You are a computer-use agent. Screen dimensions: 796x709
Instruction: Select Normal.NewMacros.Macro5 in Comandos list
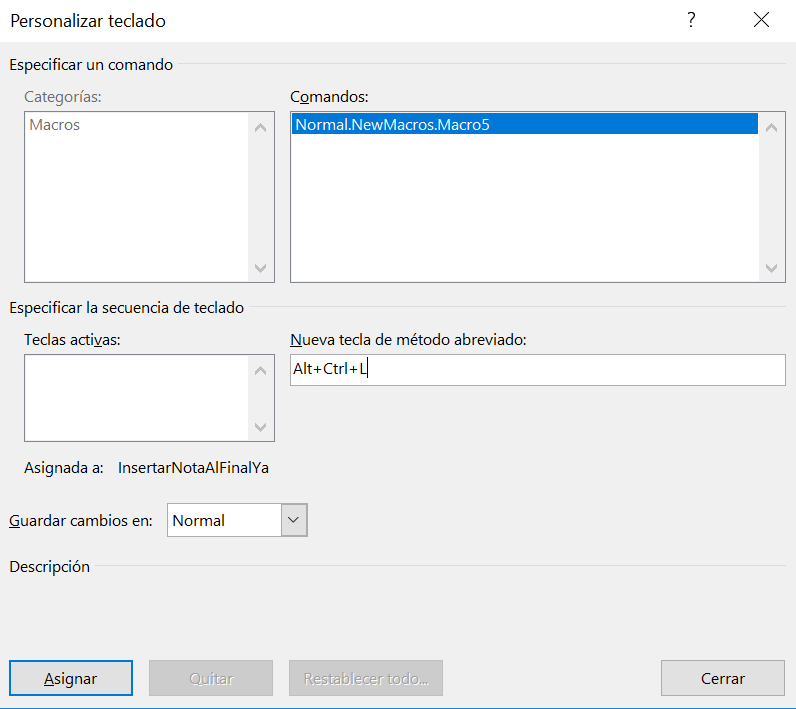[524, 124]
